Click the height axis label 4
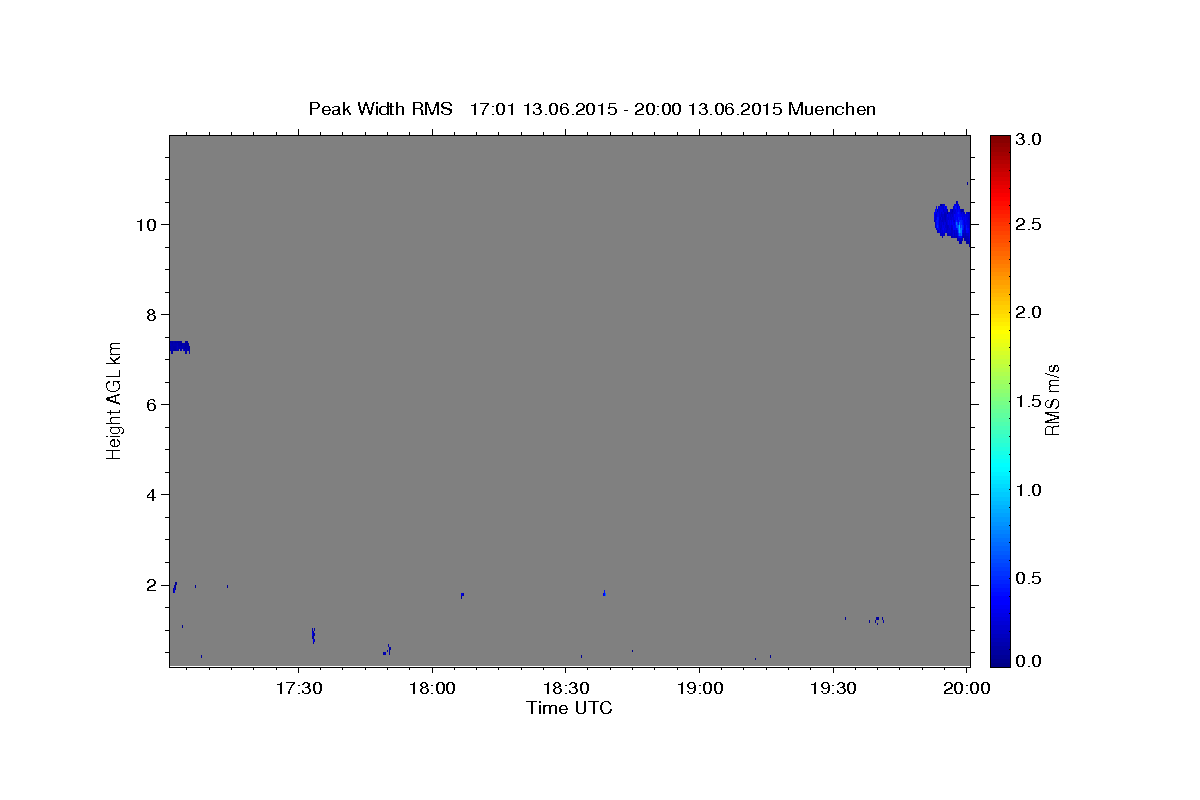The width and height of the screenshot is (1200, 800). 154,495
